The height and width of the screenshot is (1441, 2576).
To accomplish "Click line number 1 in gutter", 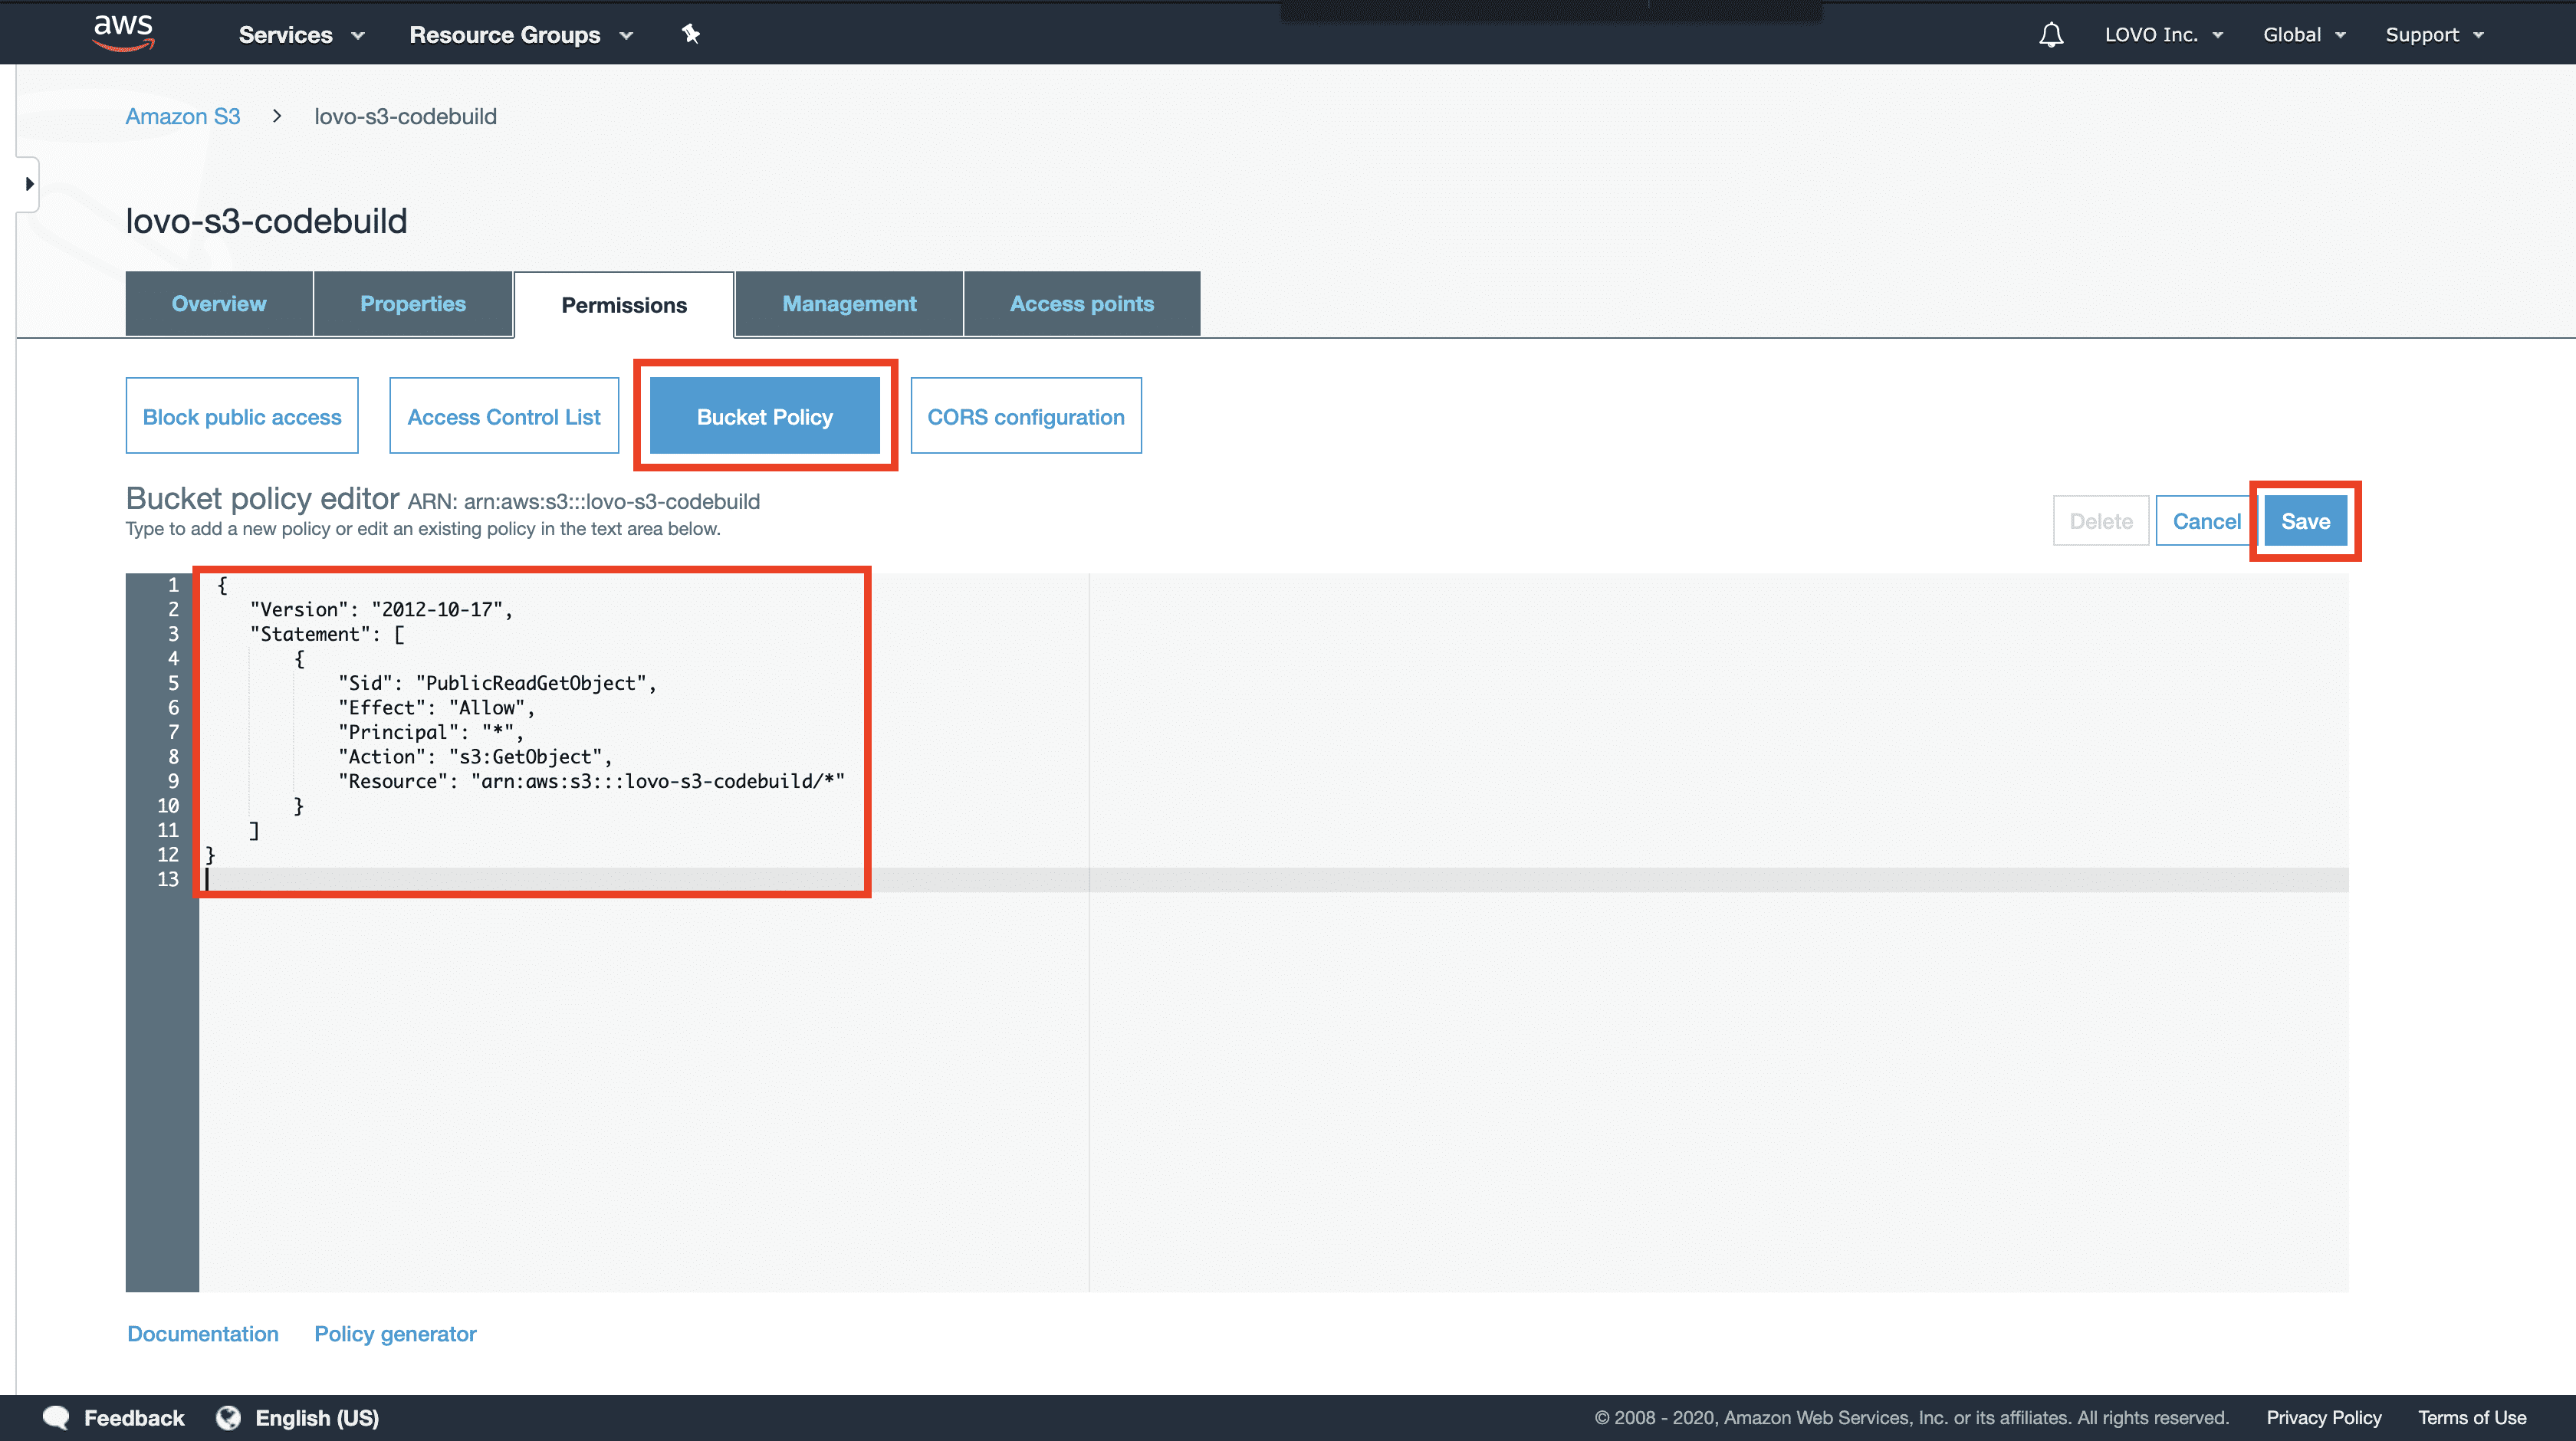I will click(x=173, y=585).
